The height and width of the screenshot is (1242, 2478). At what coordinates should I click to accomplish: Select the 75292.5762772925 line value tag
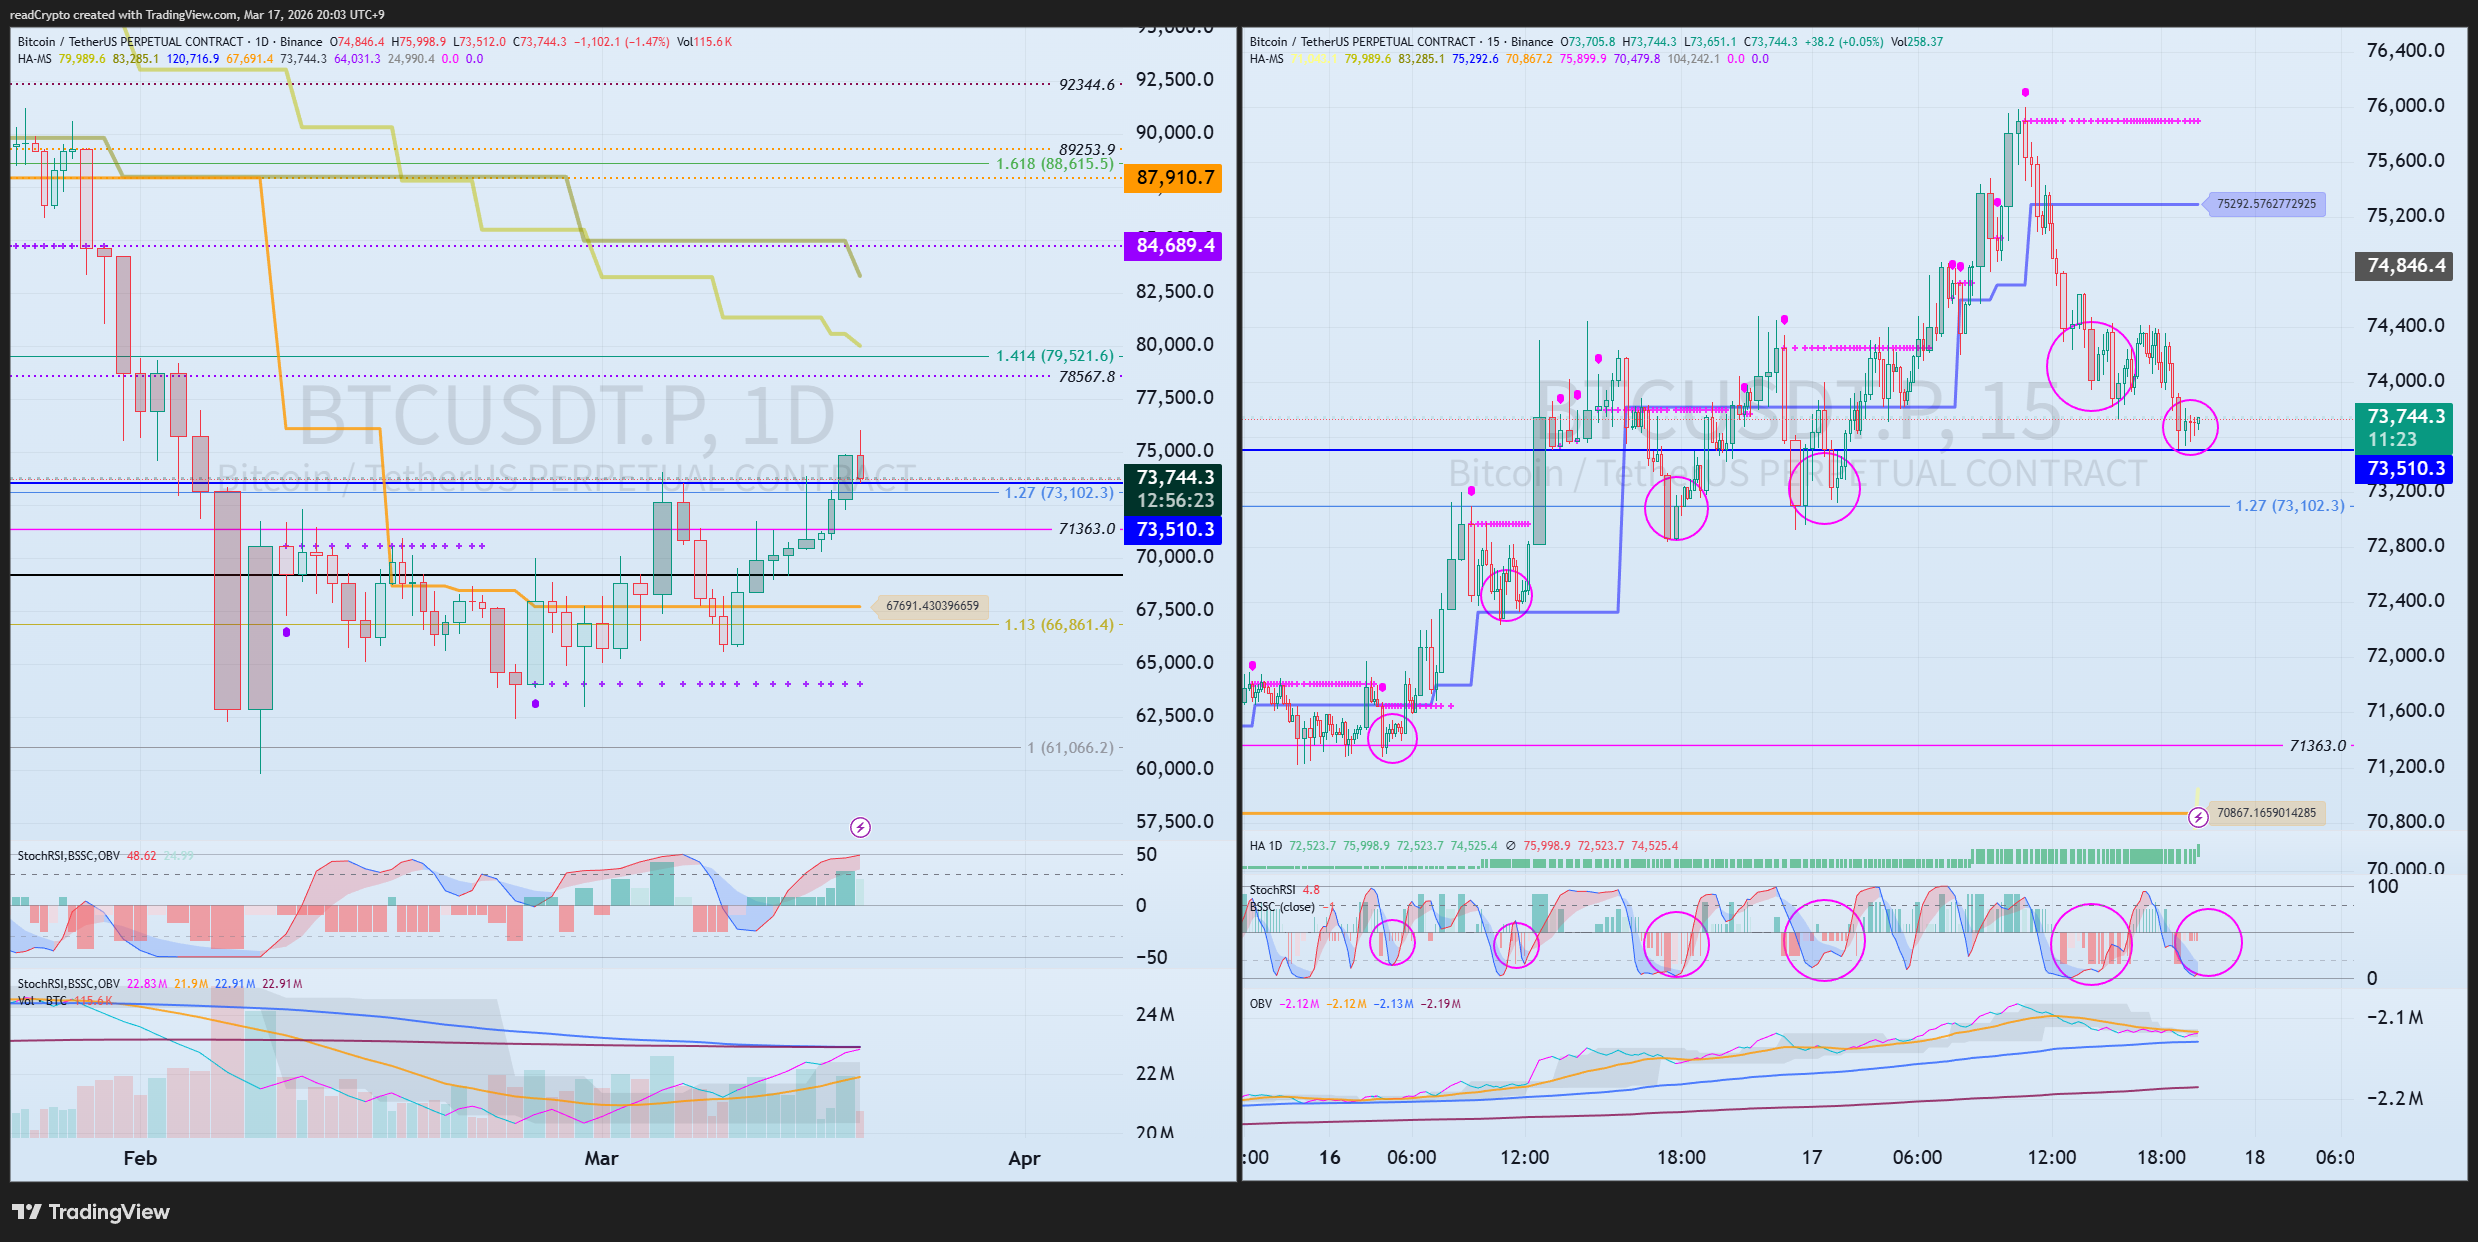(x=2265, y=204)
